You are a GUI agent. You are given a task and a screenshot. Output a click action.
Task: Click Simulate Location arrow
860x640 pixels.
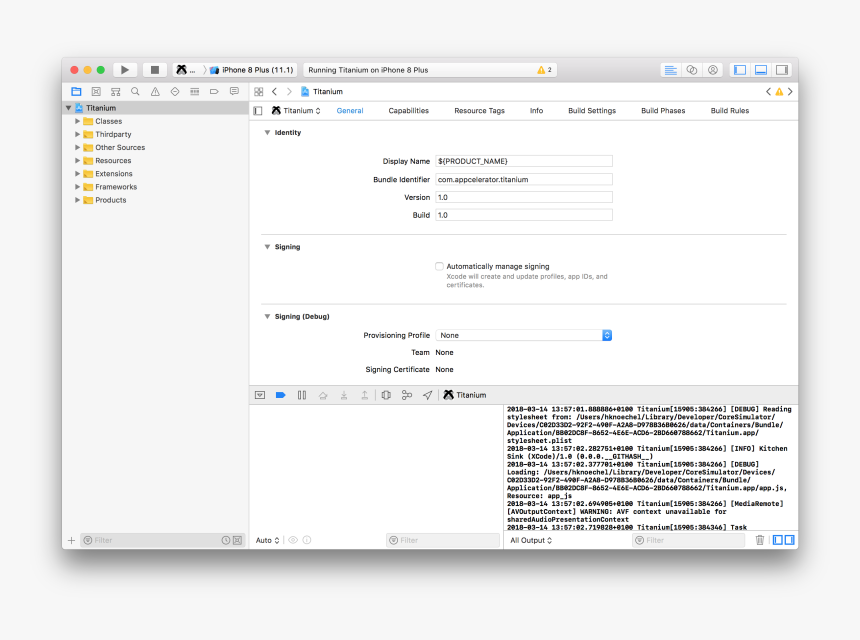pyautogui.click(x=427, y=395)
